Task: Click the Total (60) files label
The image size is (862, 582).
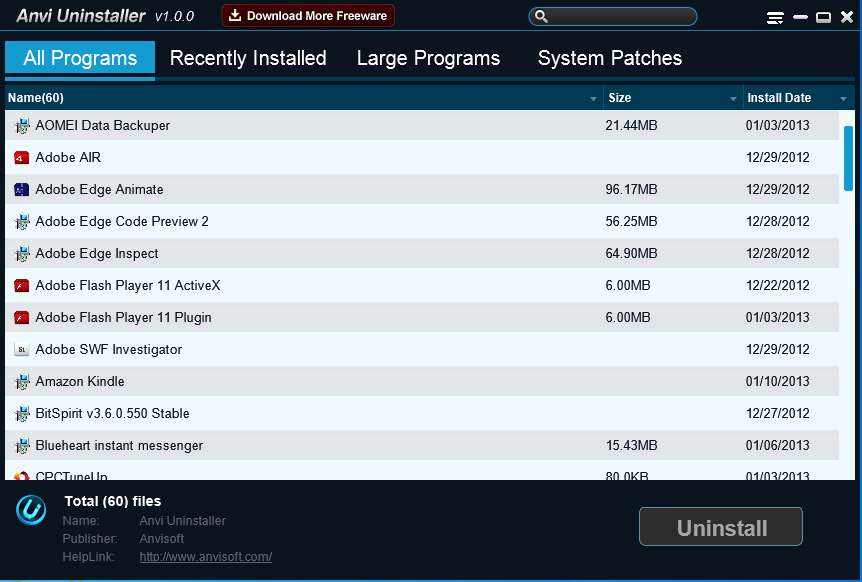Action: click(113, 501)
